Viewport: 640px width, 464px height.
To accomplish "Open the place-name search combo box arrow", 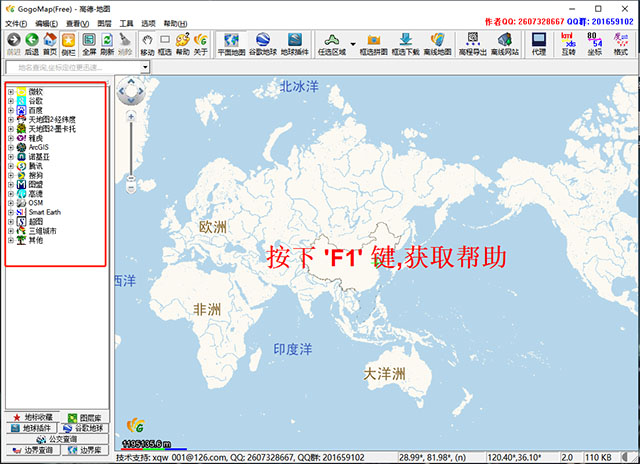I will pos(145,67).
